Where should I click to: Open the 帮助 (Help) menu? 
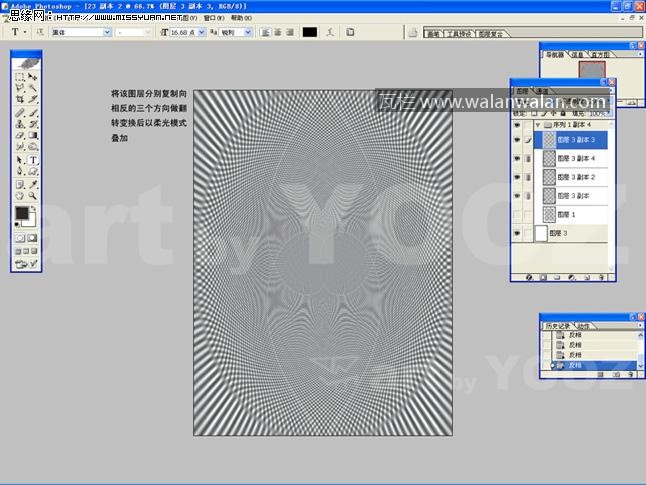[241, 17]
